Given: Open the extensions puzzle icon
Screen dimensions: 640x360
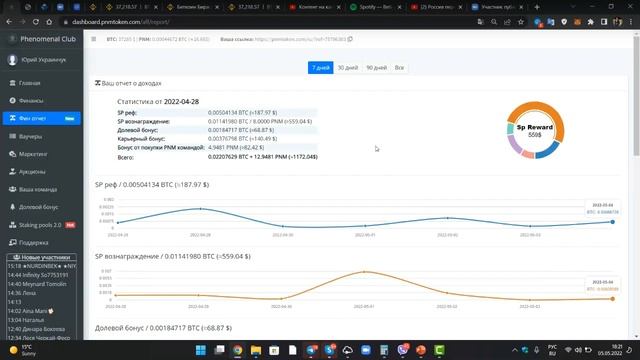Looking at the screenshot, I should click(590, 22).
